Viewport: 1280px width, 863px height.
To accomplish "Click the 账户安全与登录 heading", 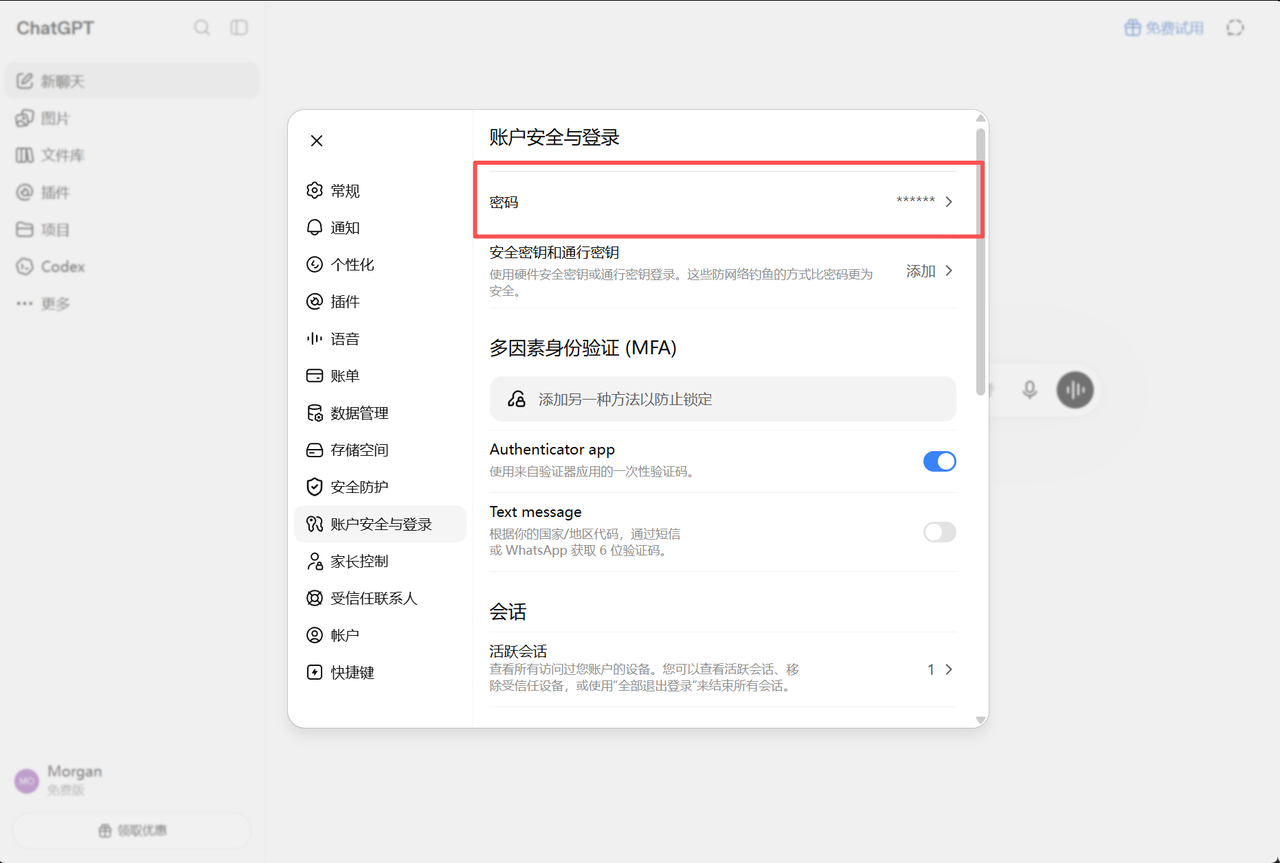I will [555, 137].
